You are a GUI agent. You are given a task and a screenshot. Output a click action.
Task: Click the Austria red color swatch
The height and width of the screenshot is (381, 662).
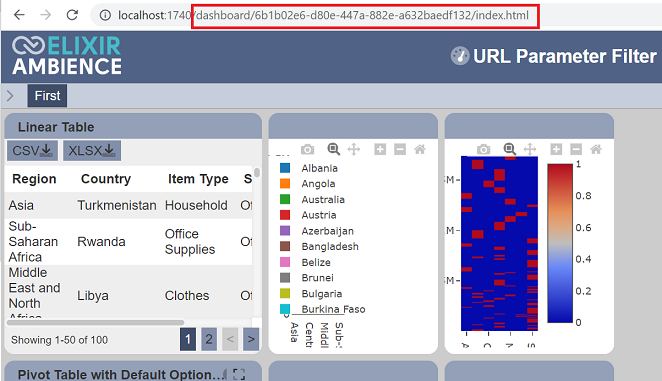285,215
